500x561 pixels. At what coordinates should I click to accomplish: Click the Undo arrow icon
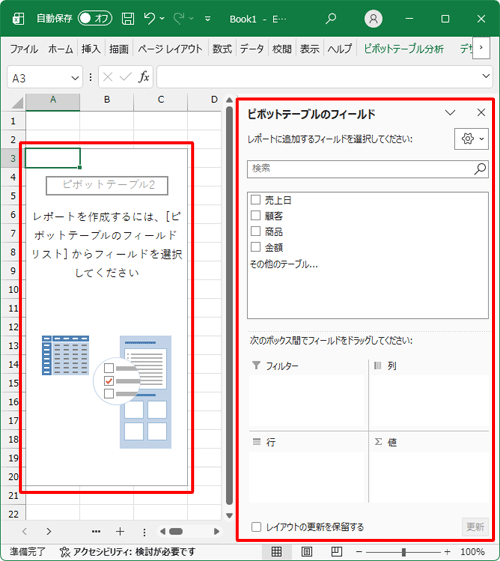click(x=150, y=18)
